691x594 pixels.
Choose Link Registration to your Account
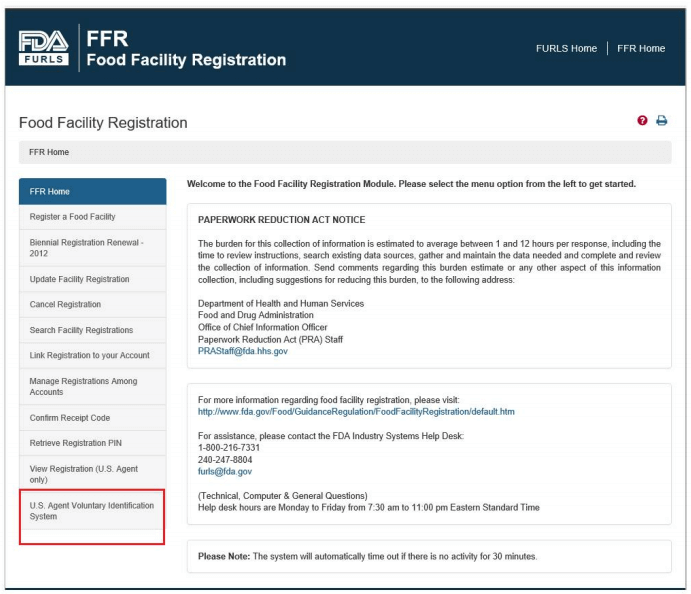(93, 355)
